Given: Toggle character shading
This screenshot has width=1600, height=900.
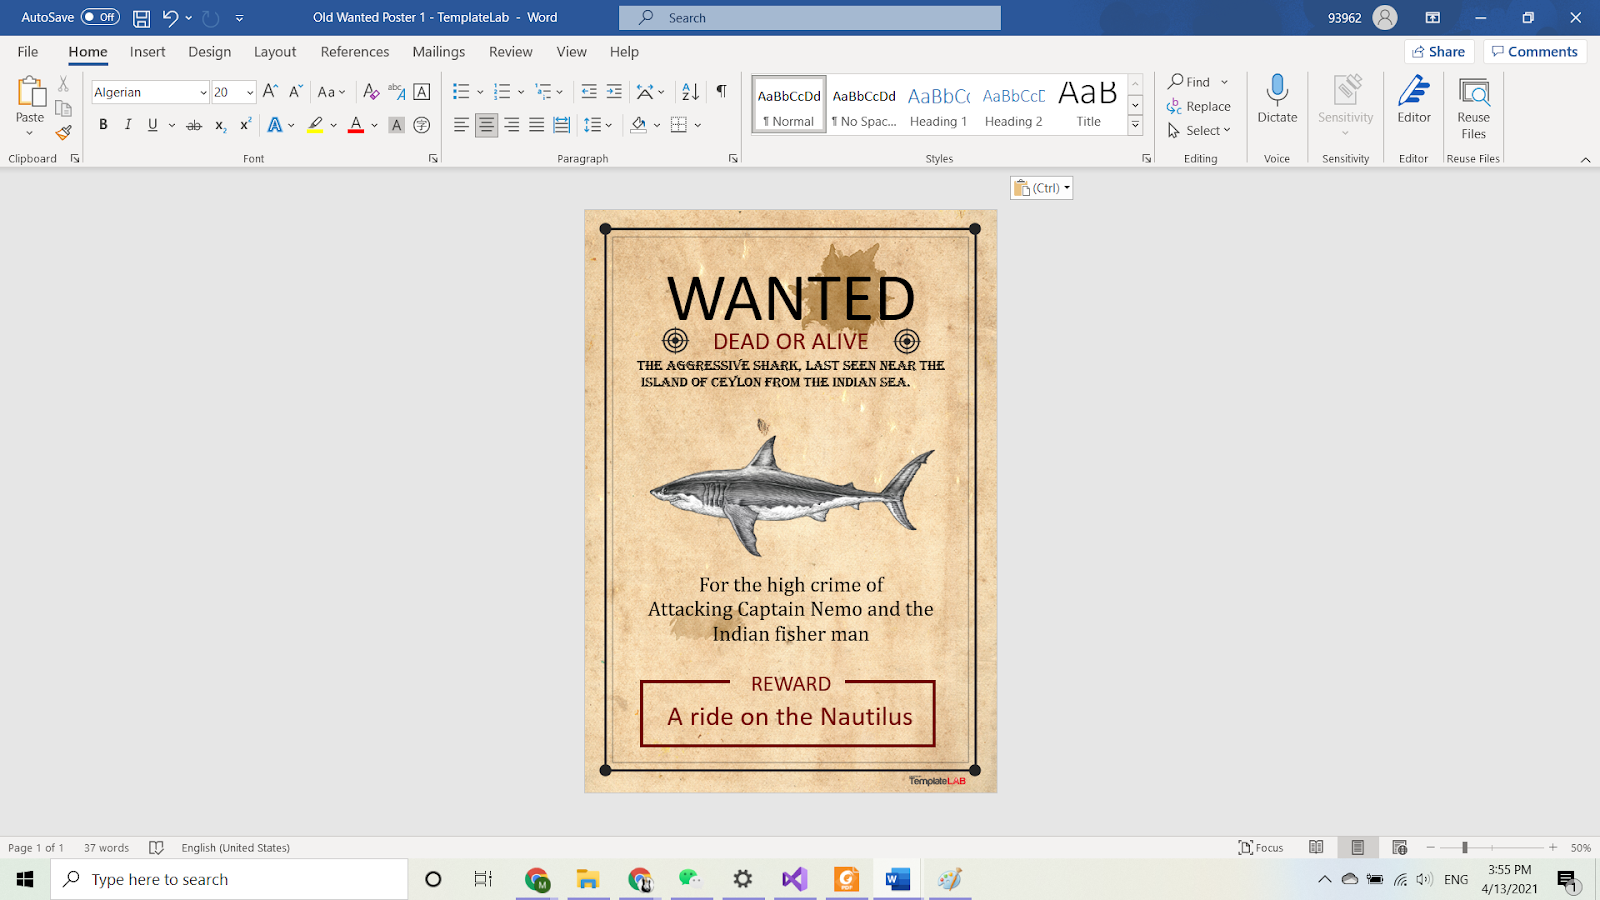Looking at the screenshot, I should coord(396,125).
